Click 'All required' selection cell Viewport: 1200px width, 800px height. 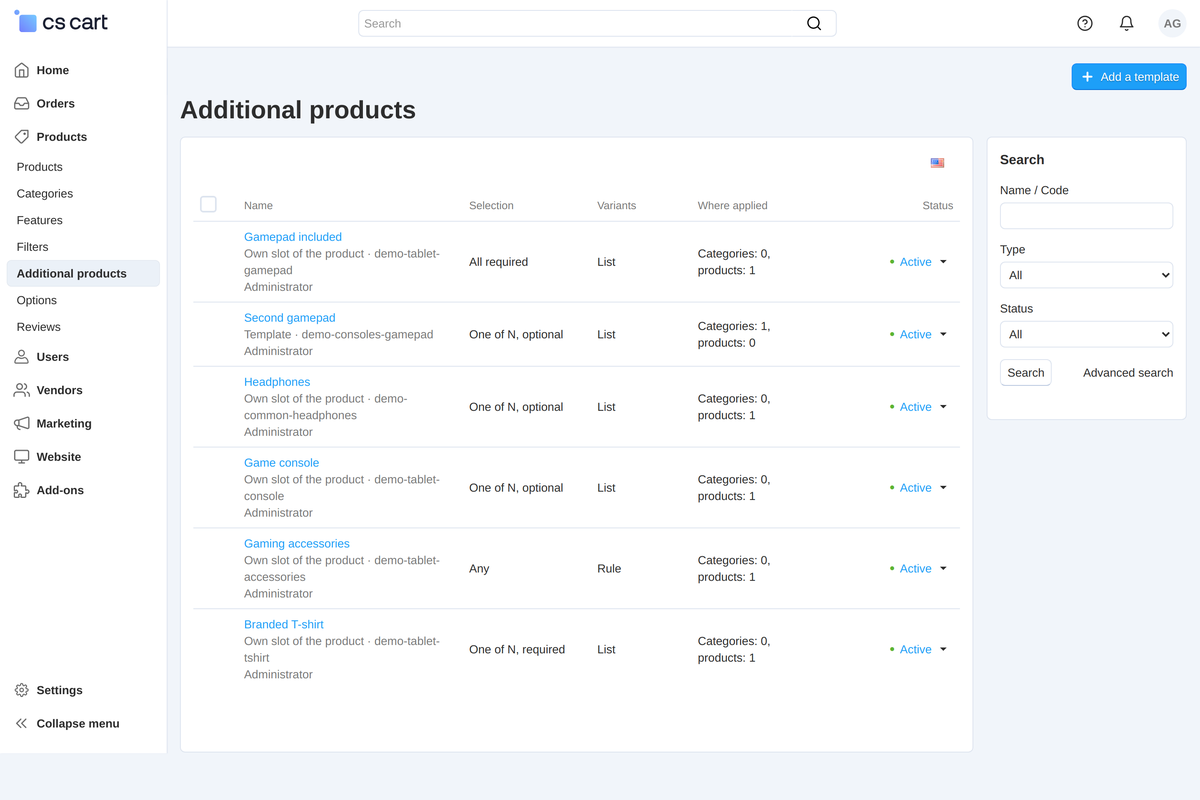498,262
